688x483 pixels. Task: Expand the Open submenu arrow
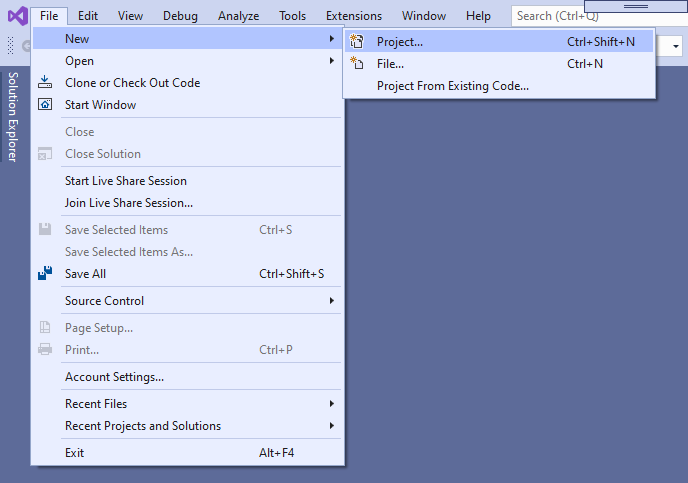[x=332, y=61]
